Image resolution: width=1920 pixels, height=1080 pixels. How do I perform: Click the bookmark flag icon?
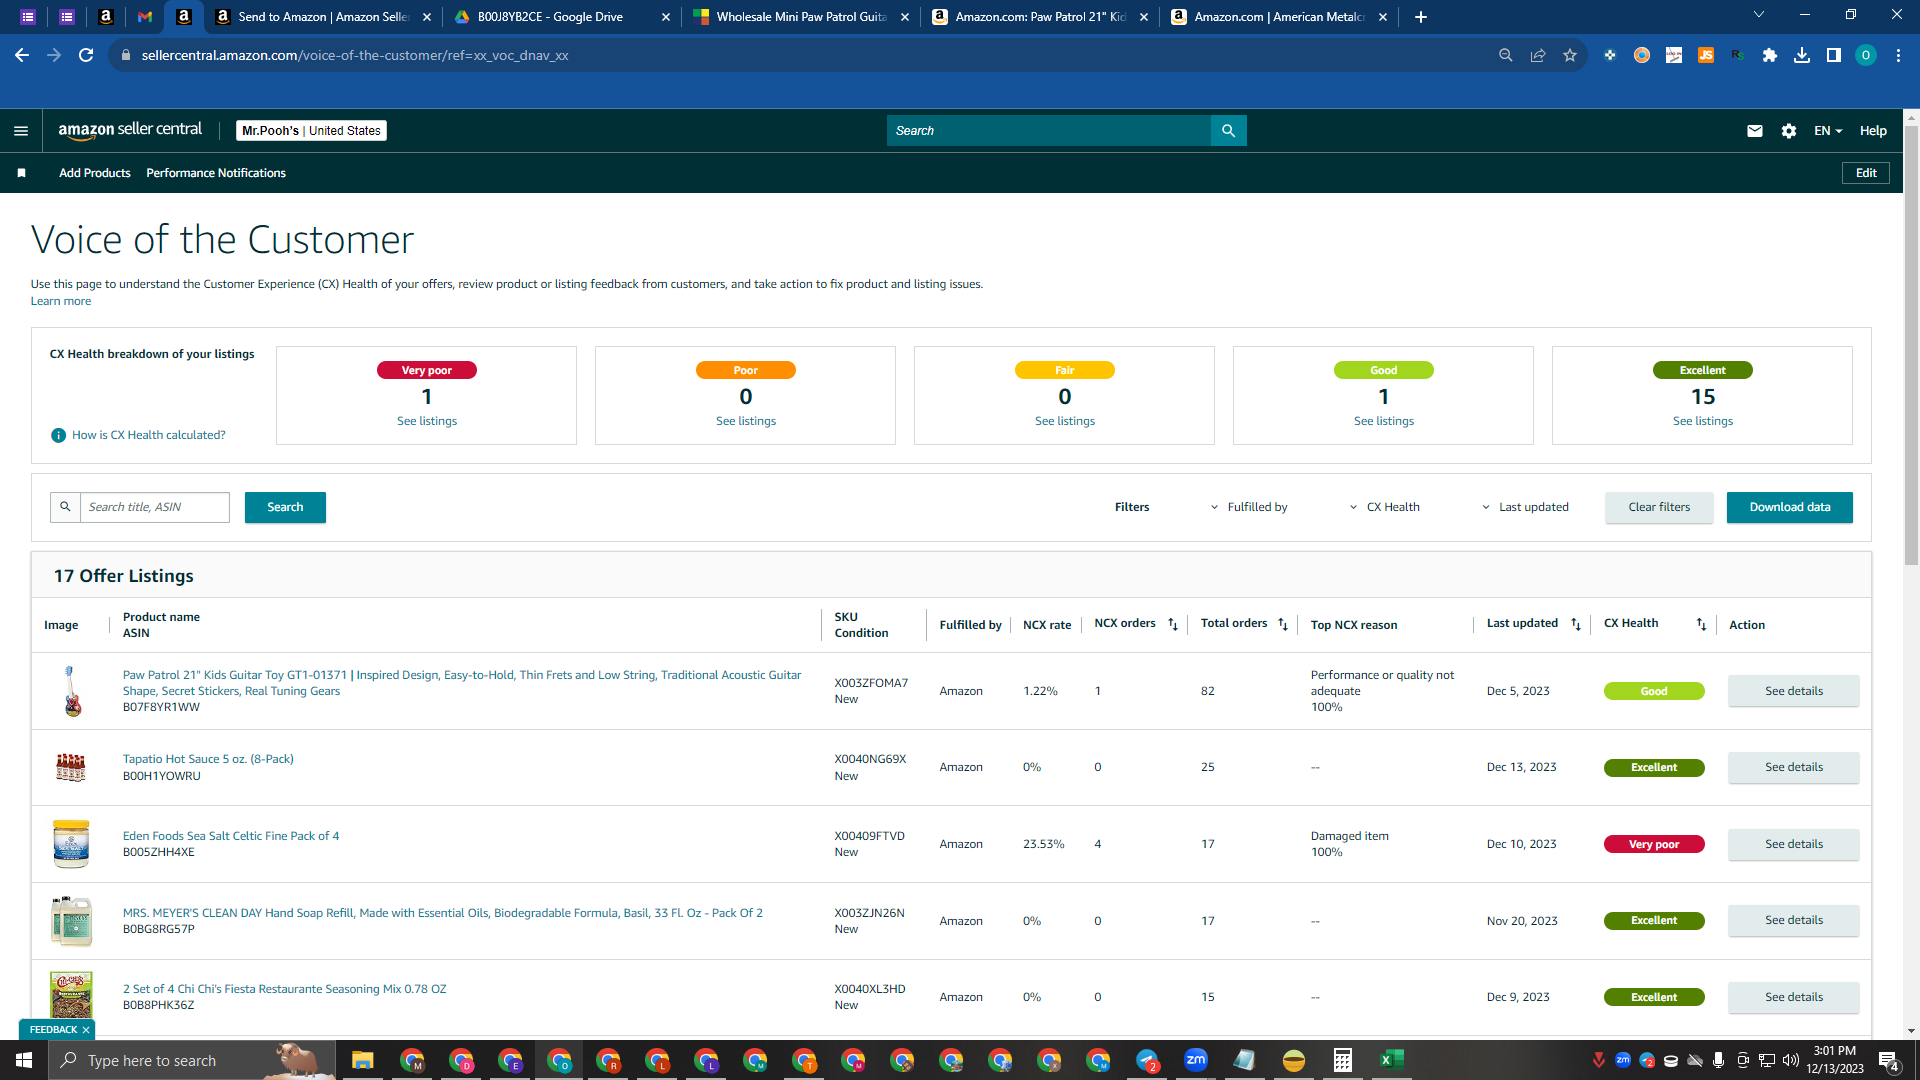pos(21,173)
